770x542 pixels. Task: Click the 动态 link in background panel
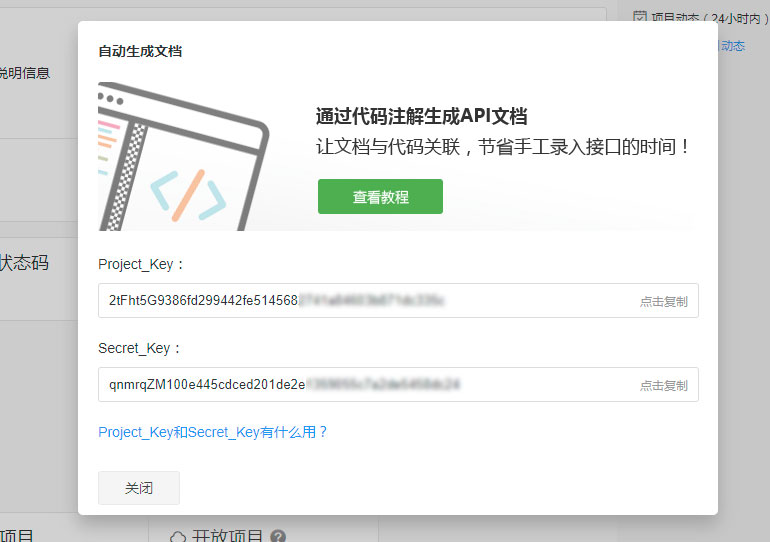[733, 46]
